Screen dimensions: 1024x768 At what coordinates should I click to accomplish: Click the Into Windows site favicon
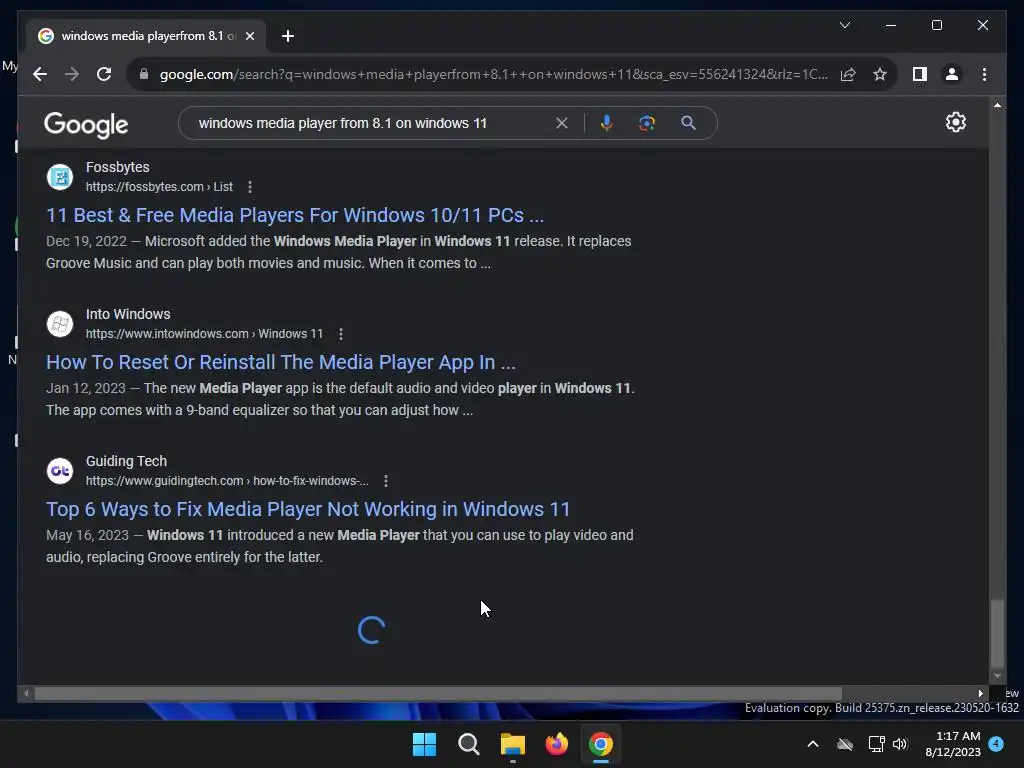click(59, 323)
